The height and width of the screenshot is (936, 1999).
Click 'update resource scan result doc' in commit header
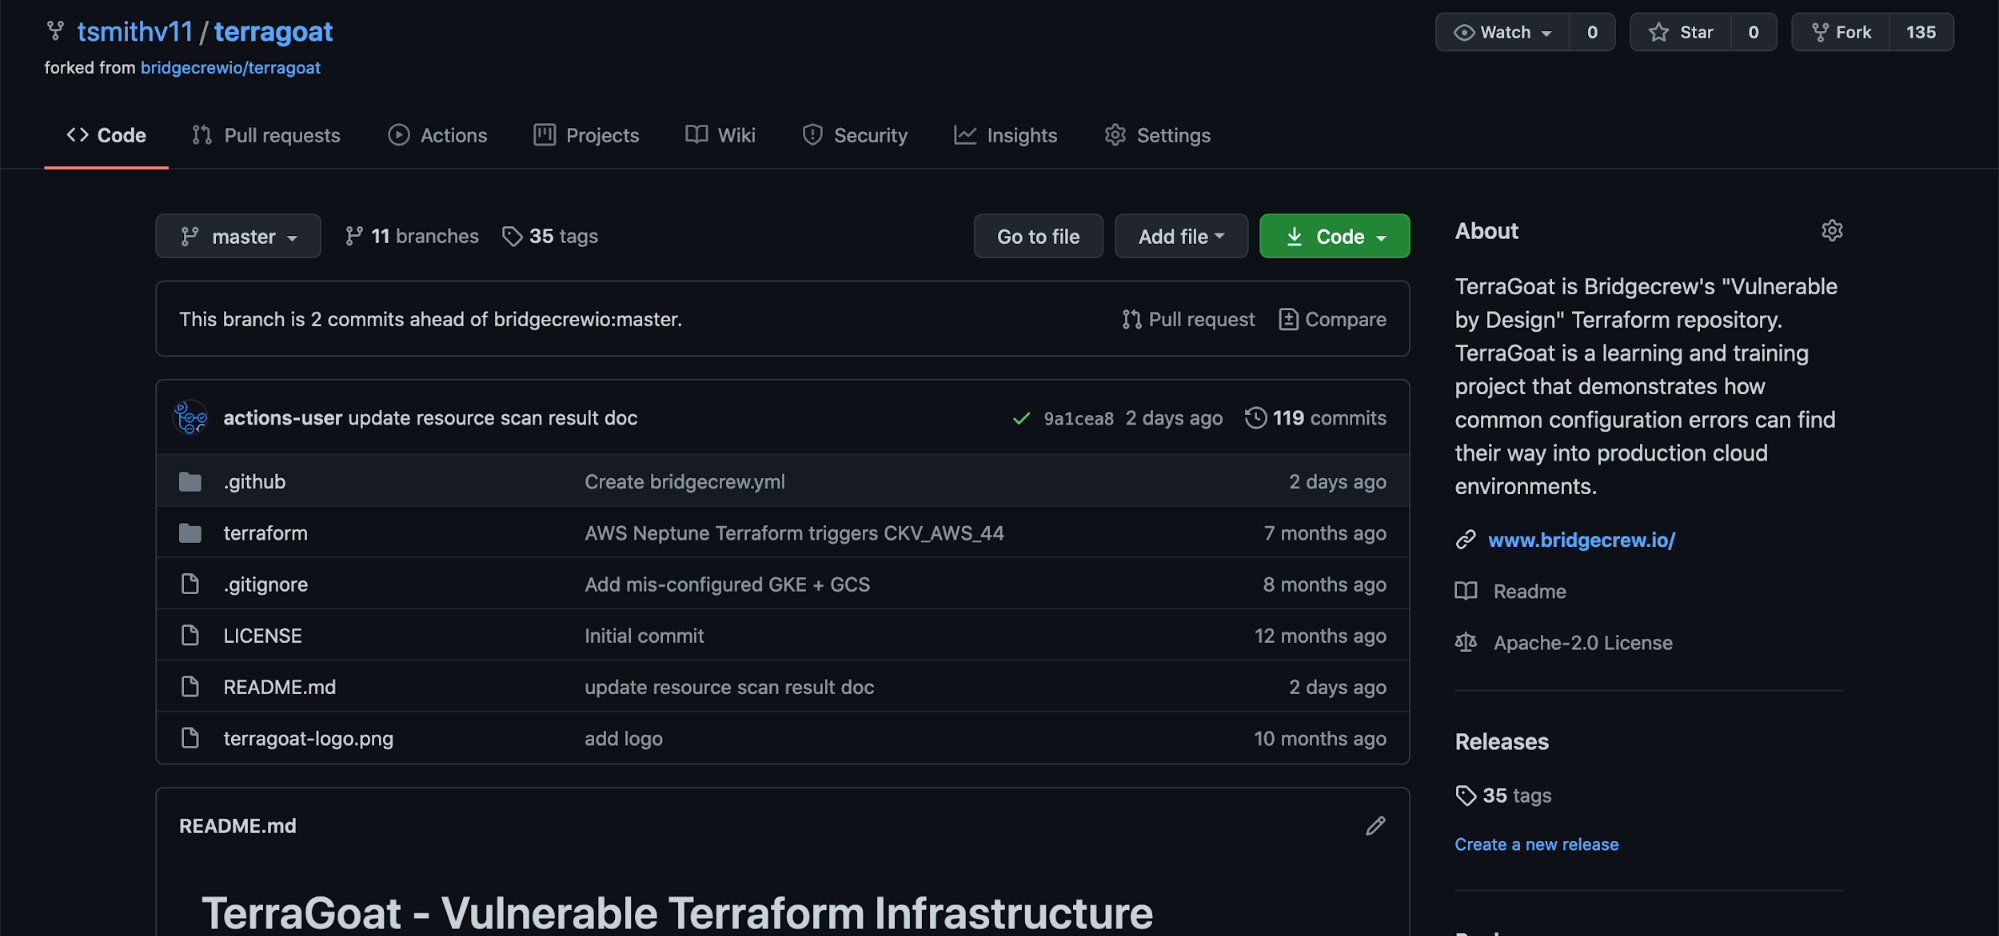coord(492,418)
